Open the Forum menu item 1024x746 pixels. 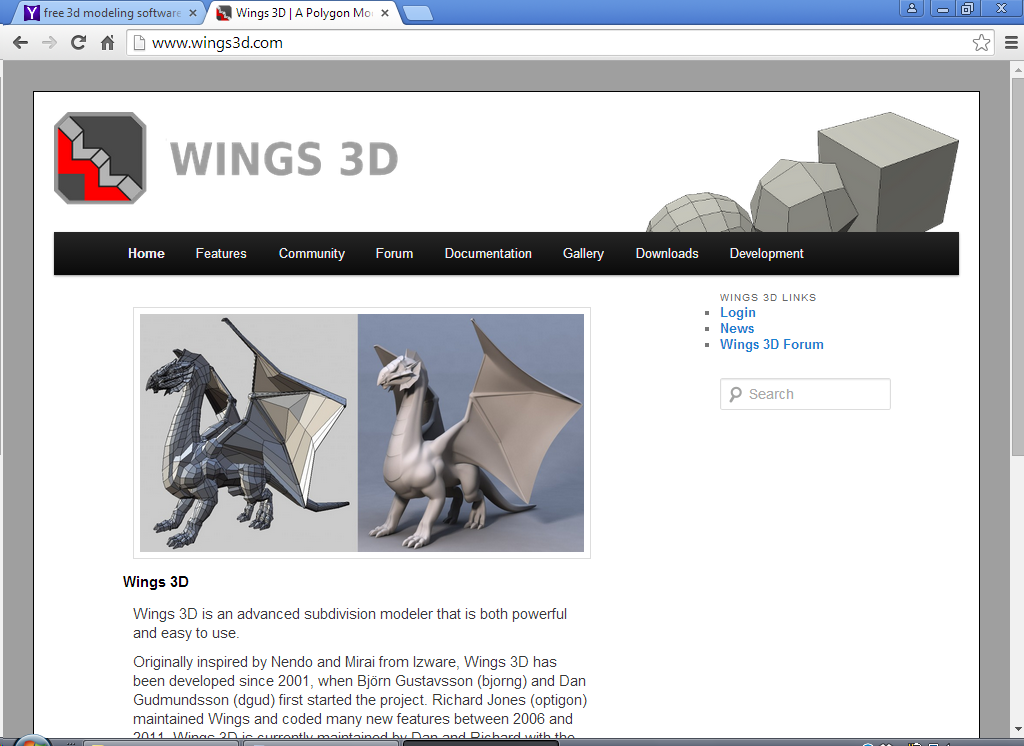(394, 253)
